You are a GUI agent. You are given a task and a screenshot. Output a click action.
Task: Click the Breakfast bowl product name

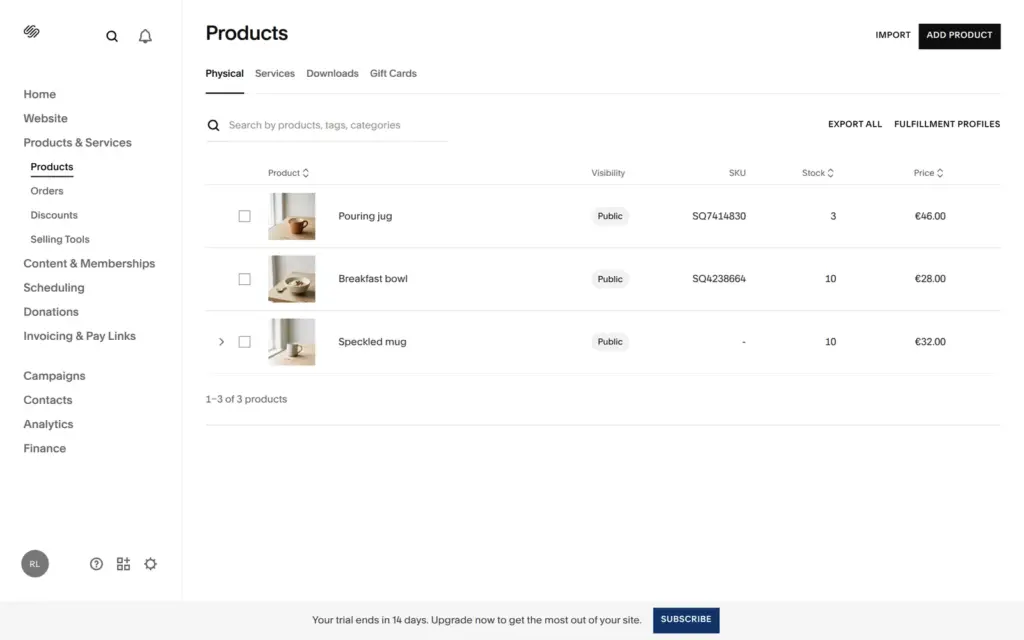[x=373, y=279]
